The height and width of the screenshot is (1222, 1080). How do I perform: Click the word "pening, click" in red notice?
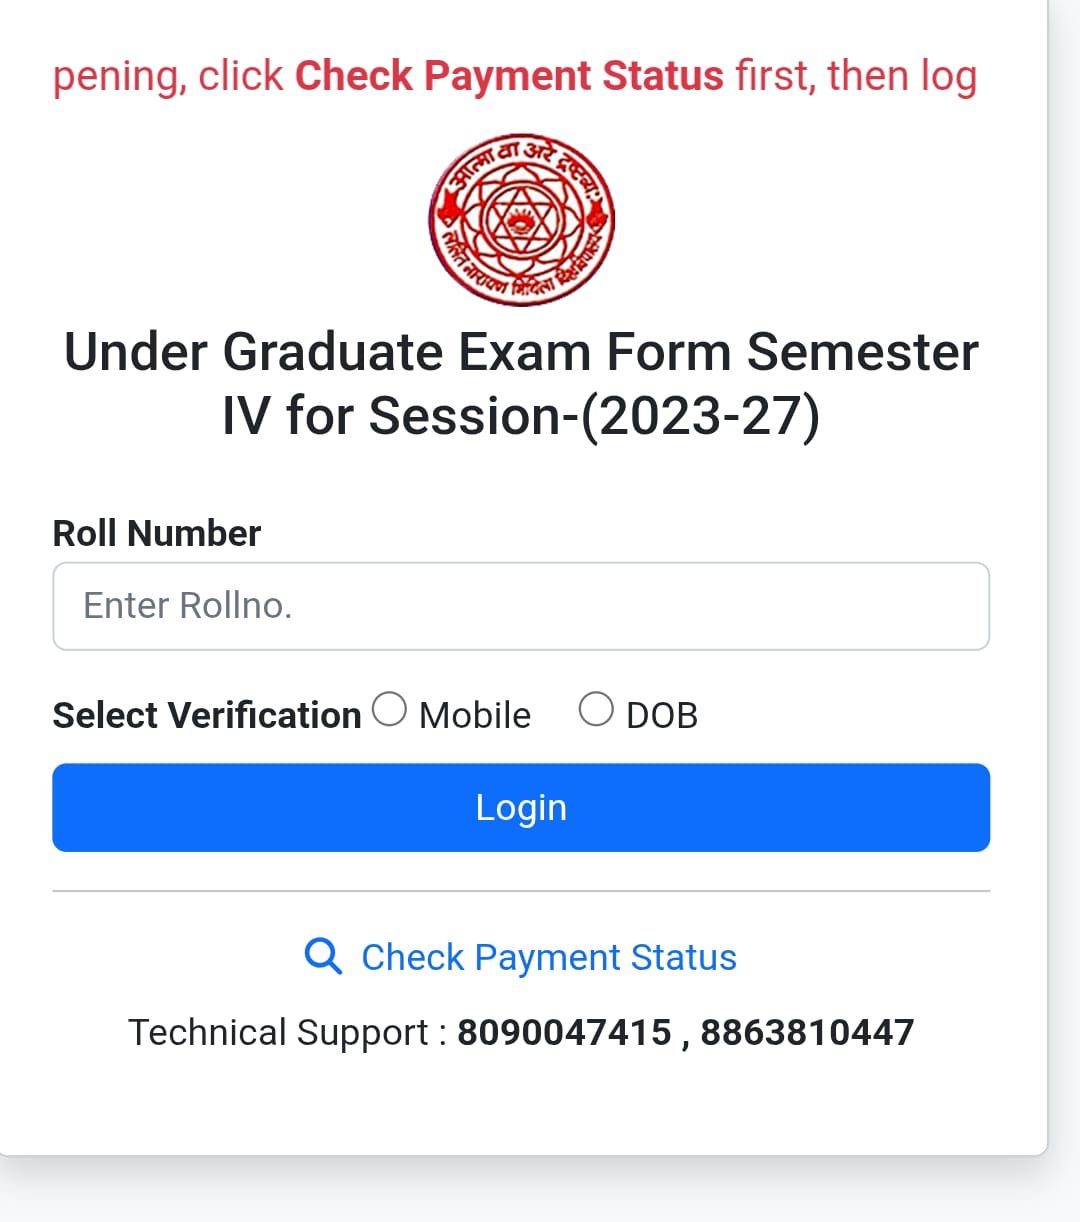168,76
